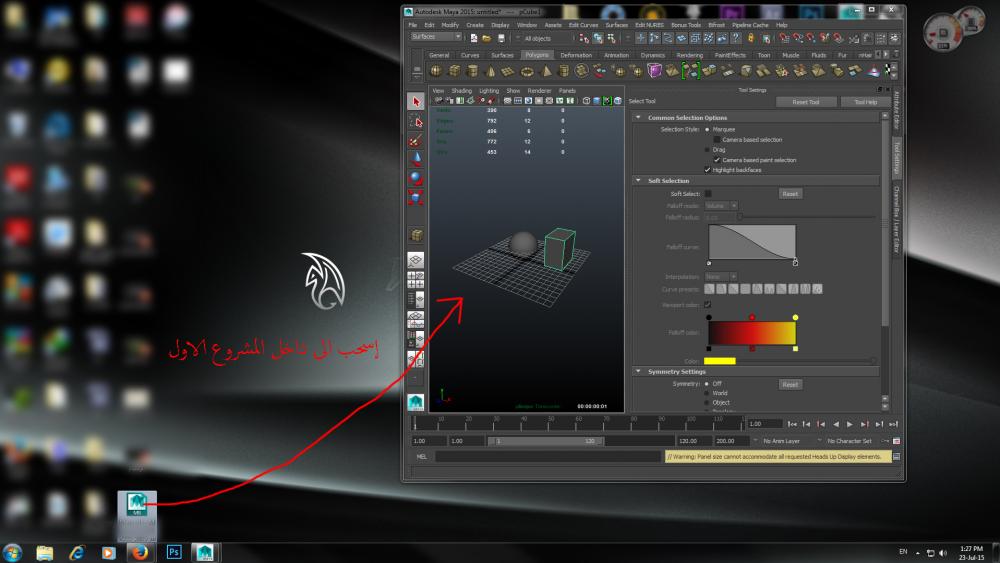Click the question mark help icon on status line
Image resolution: width=1000 pixels, height=563 pixels.
click(736, 38)
